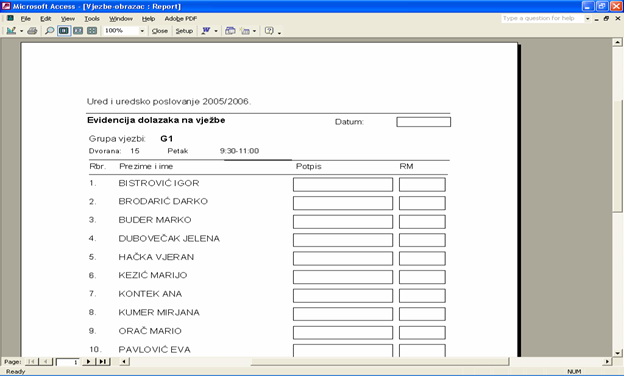Click the name DUBOVEČAK JELENA
Screen dimensions: 626x377
(169, 238)
